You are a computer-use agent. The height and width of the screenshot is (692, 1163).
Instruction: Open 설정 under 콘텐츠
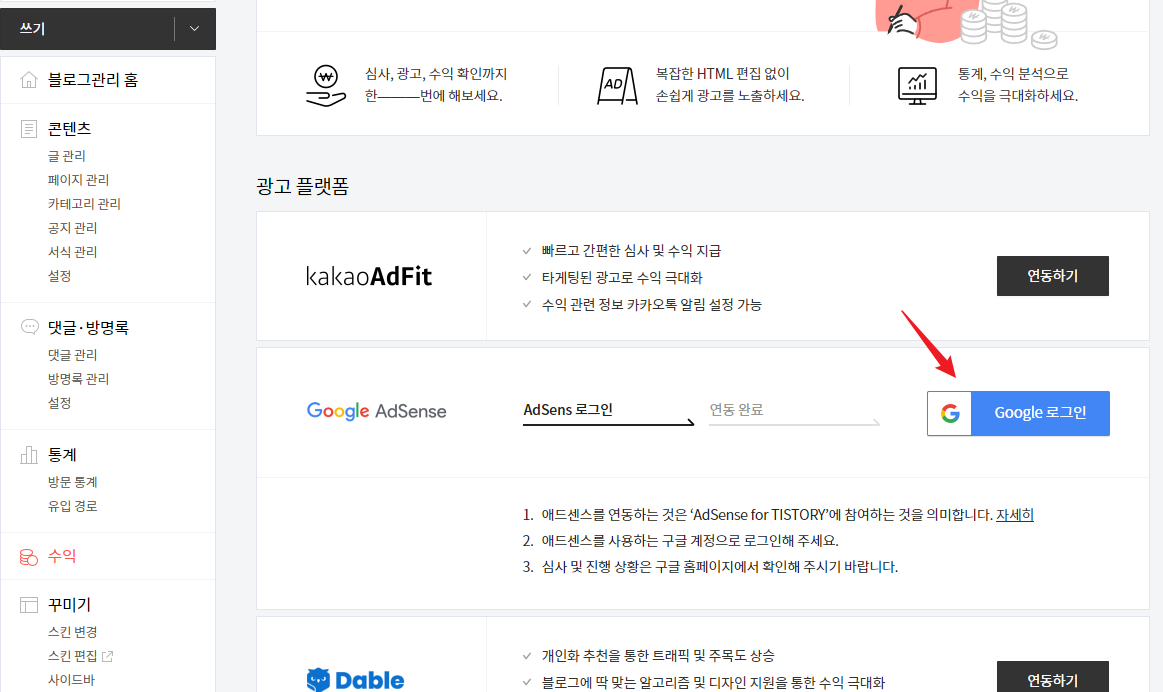click(x=60, y=276)
